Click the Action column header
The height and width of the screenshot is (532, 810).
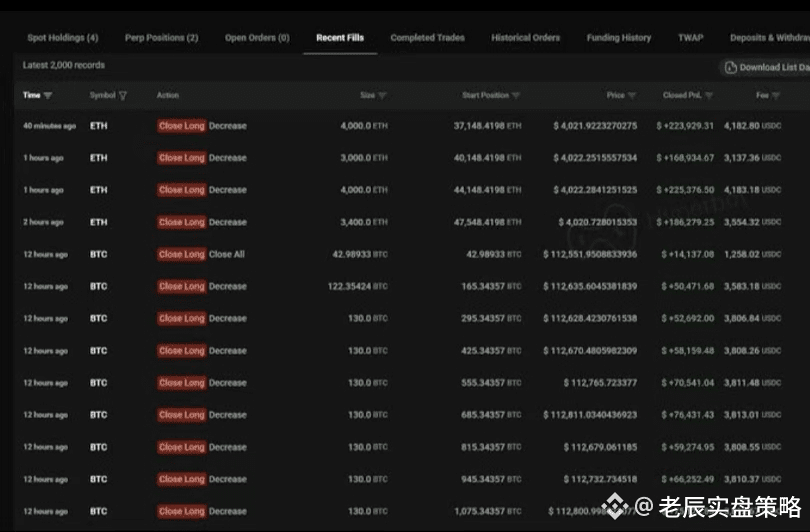[167, 95]
